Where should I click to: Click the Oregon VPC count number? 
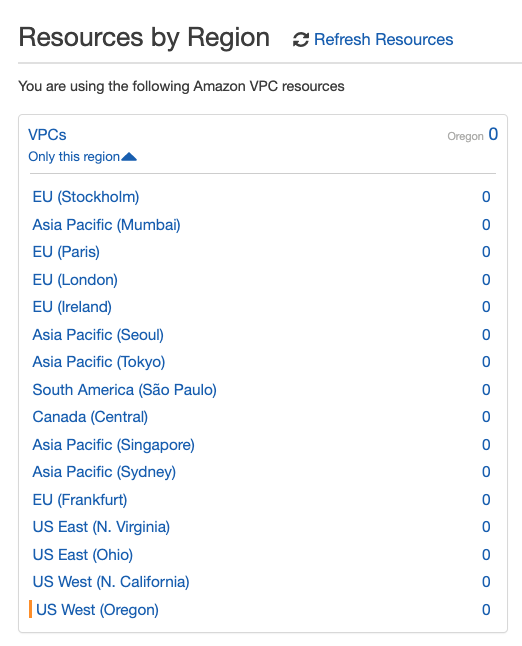click(493, 134)
